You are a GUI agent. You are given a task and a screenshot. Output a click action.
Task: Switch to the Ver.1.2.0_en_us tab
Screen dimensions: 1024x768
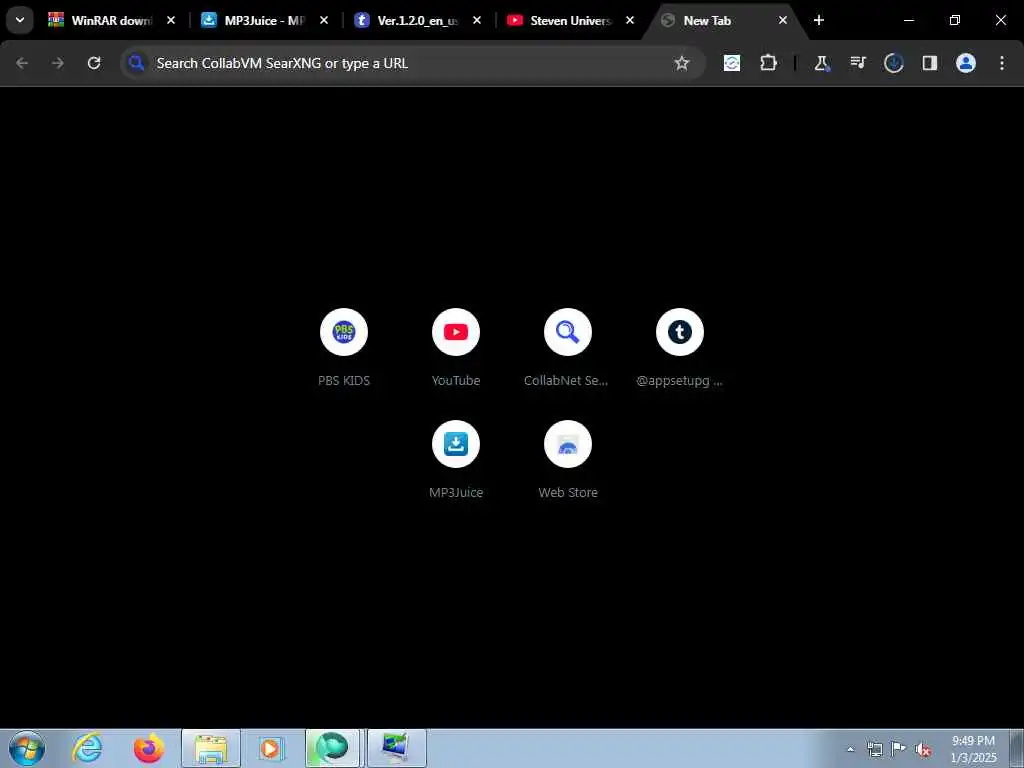(417, 20)
